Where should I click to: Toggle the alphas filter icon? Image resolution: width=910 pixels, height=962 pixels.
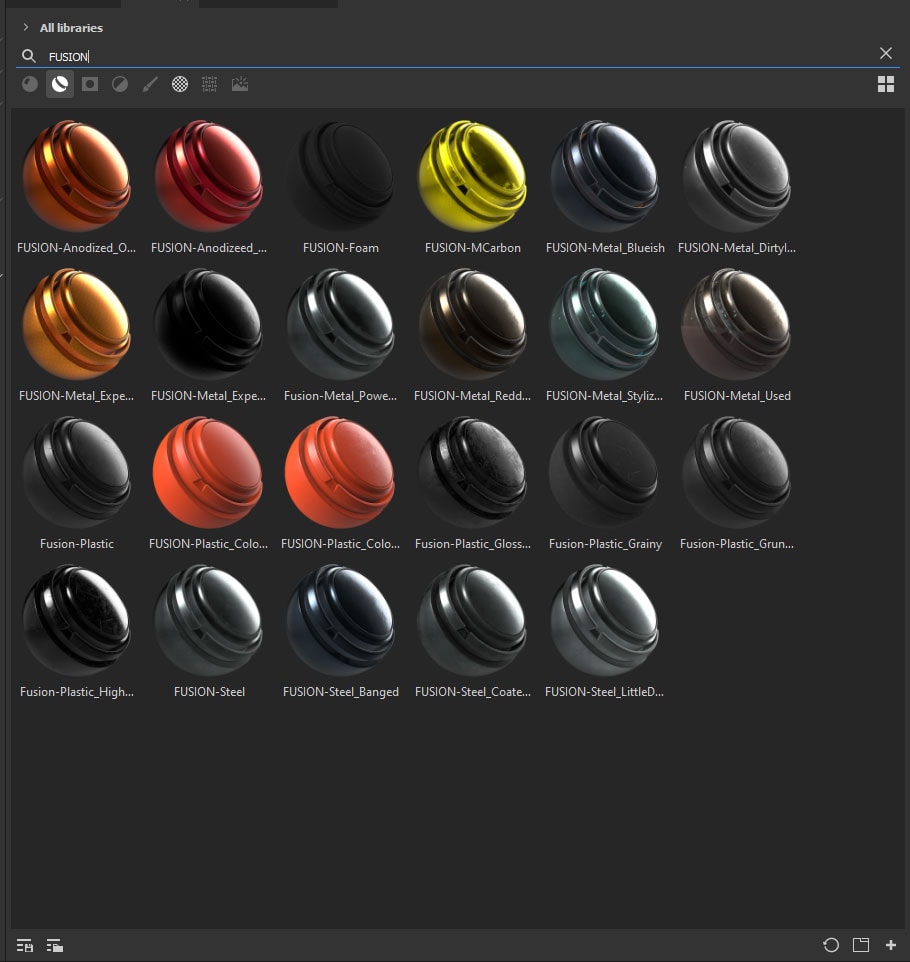180,84
